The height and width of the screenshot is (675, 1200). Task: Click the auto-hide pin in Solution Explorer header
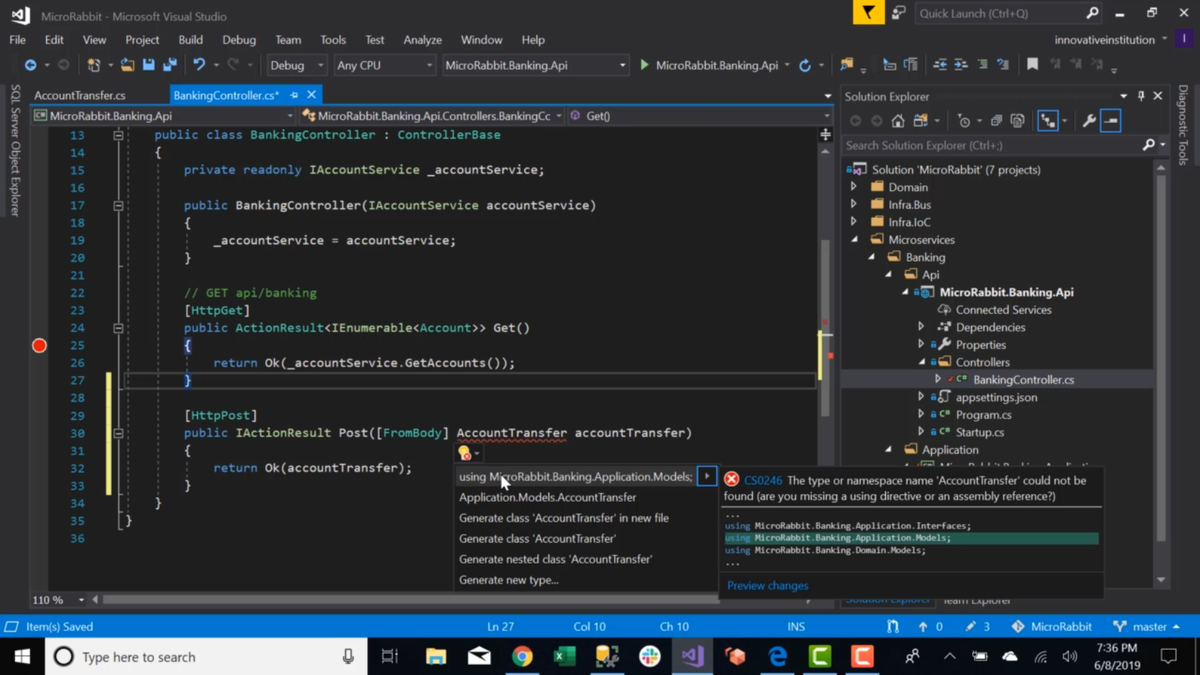coord(1141,96)
